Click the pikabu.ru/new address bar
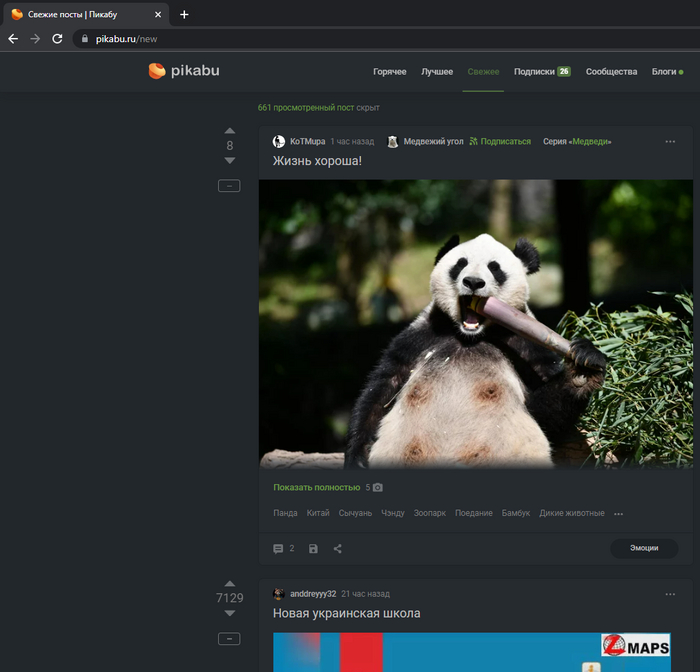700x672 pixels. click(386, 39)
